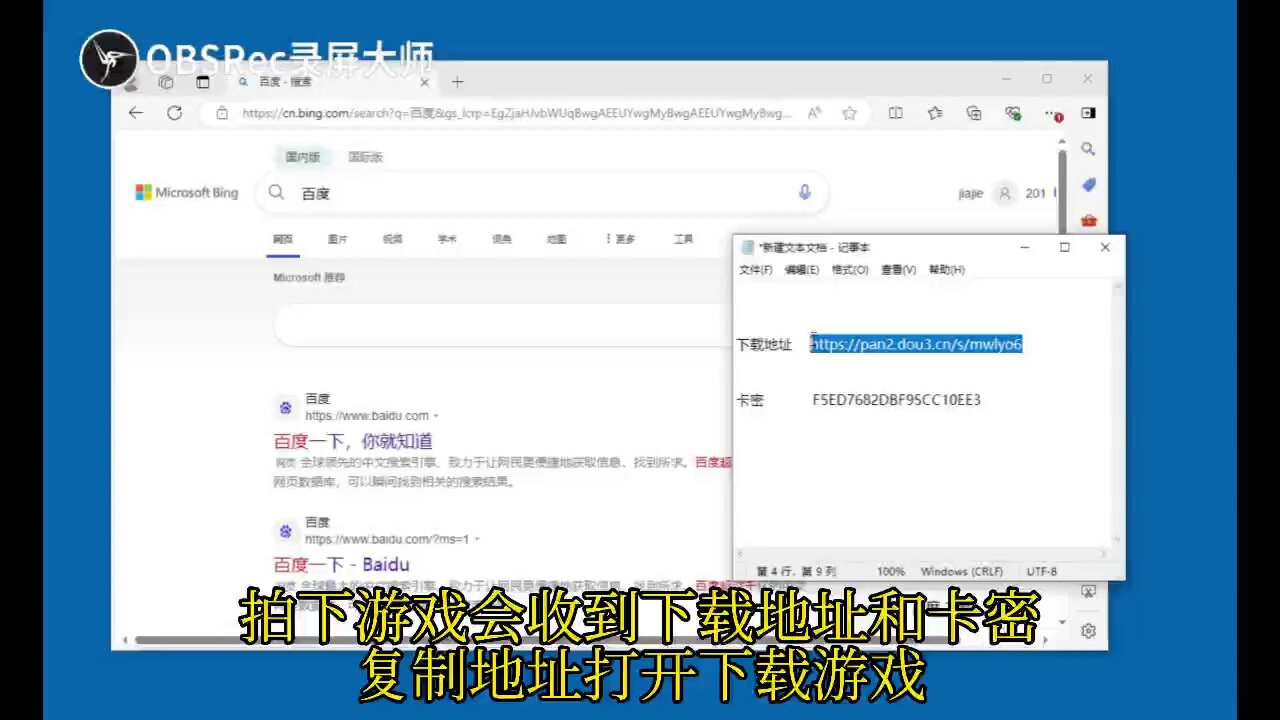The width and height of the screenshot is (1280, 720).
Task: Select the 学术 search tab
Action: pos(447,239)
